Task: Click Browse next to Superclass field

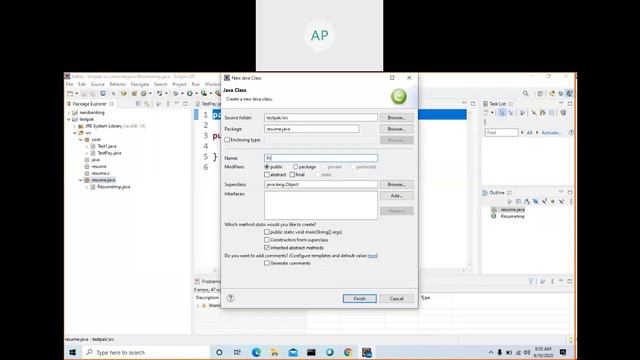Action: [396, 184]
